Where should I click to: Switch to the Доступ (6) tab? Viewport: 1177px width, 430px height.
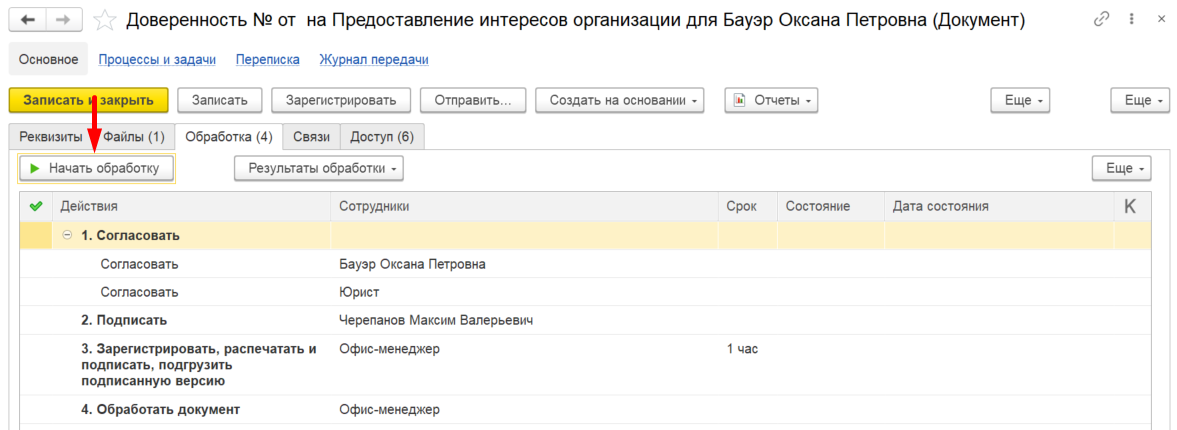(x=382, y=137)
